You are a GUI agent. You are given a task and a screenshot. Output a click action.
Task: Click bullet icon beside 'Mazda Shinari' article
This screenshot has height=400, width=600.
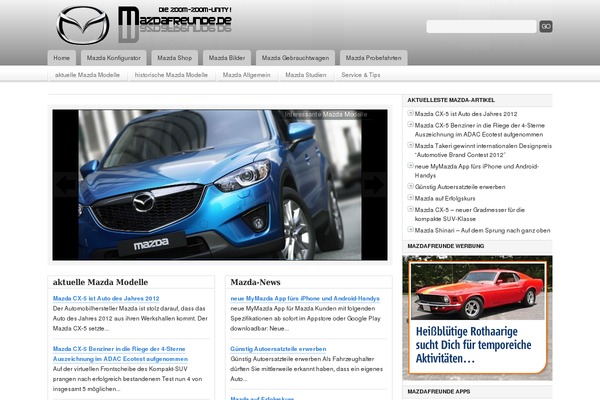coord(410,230)
